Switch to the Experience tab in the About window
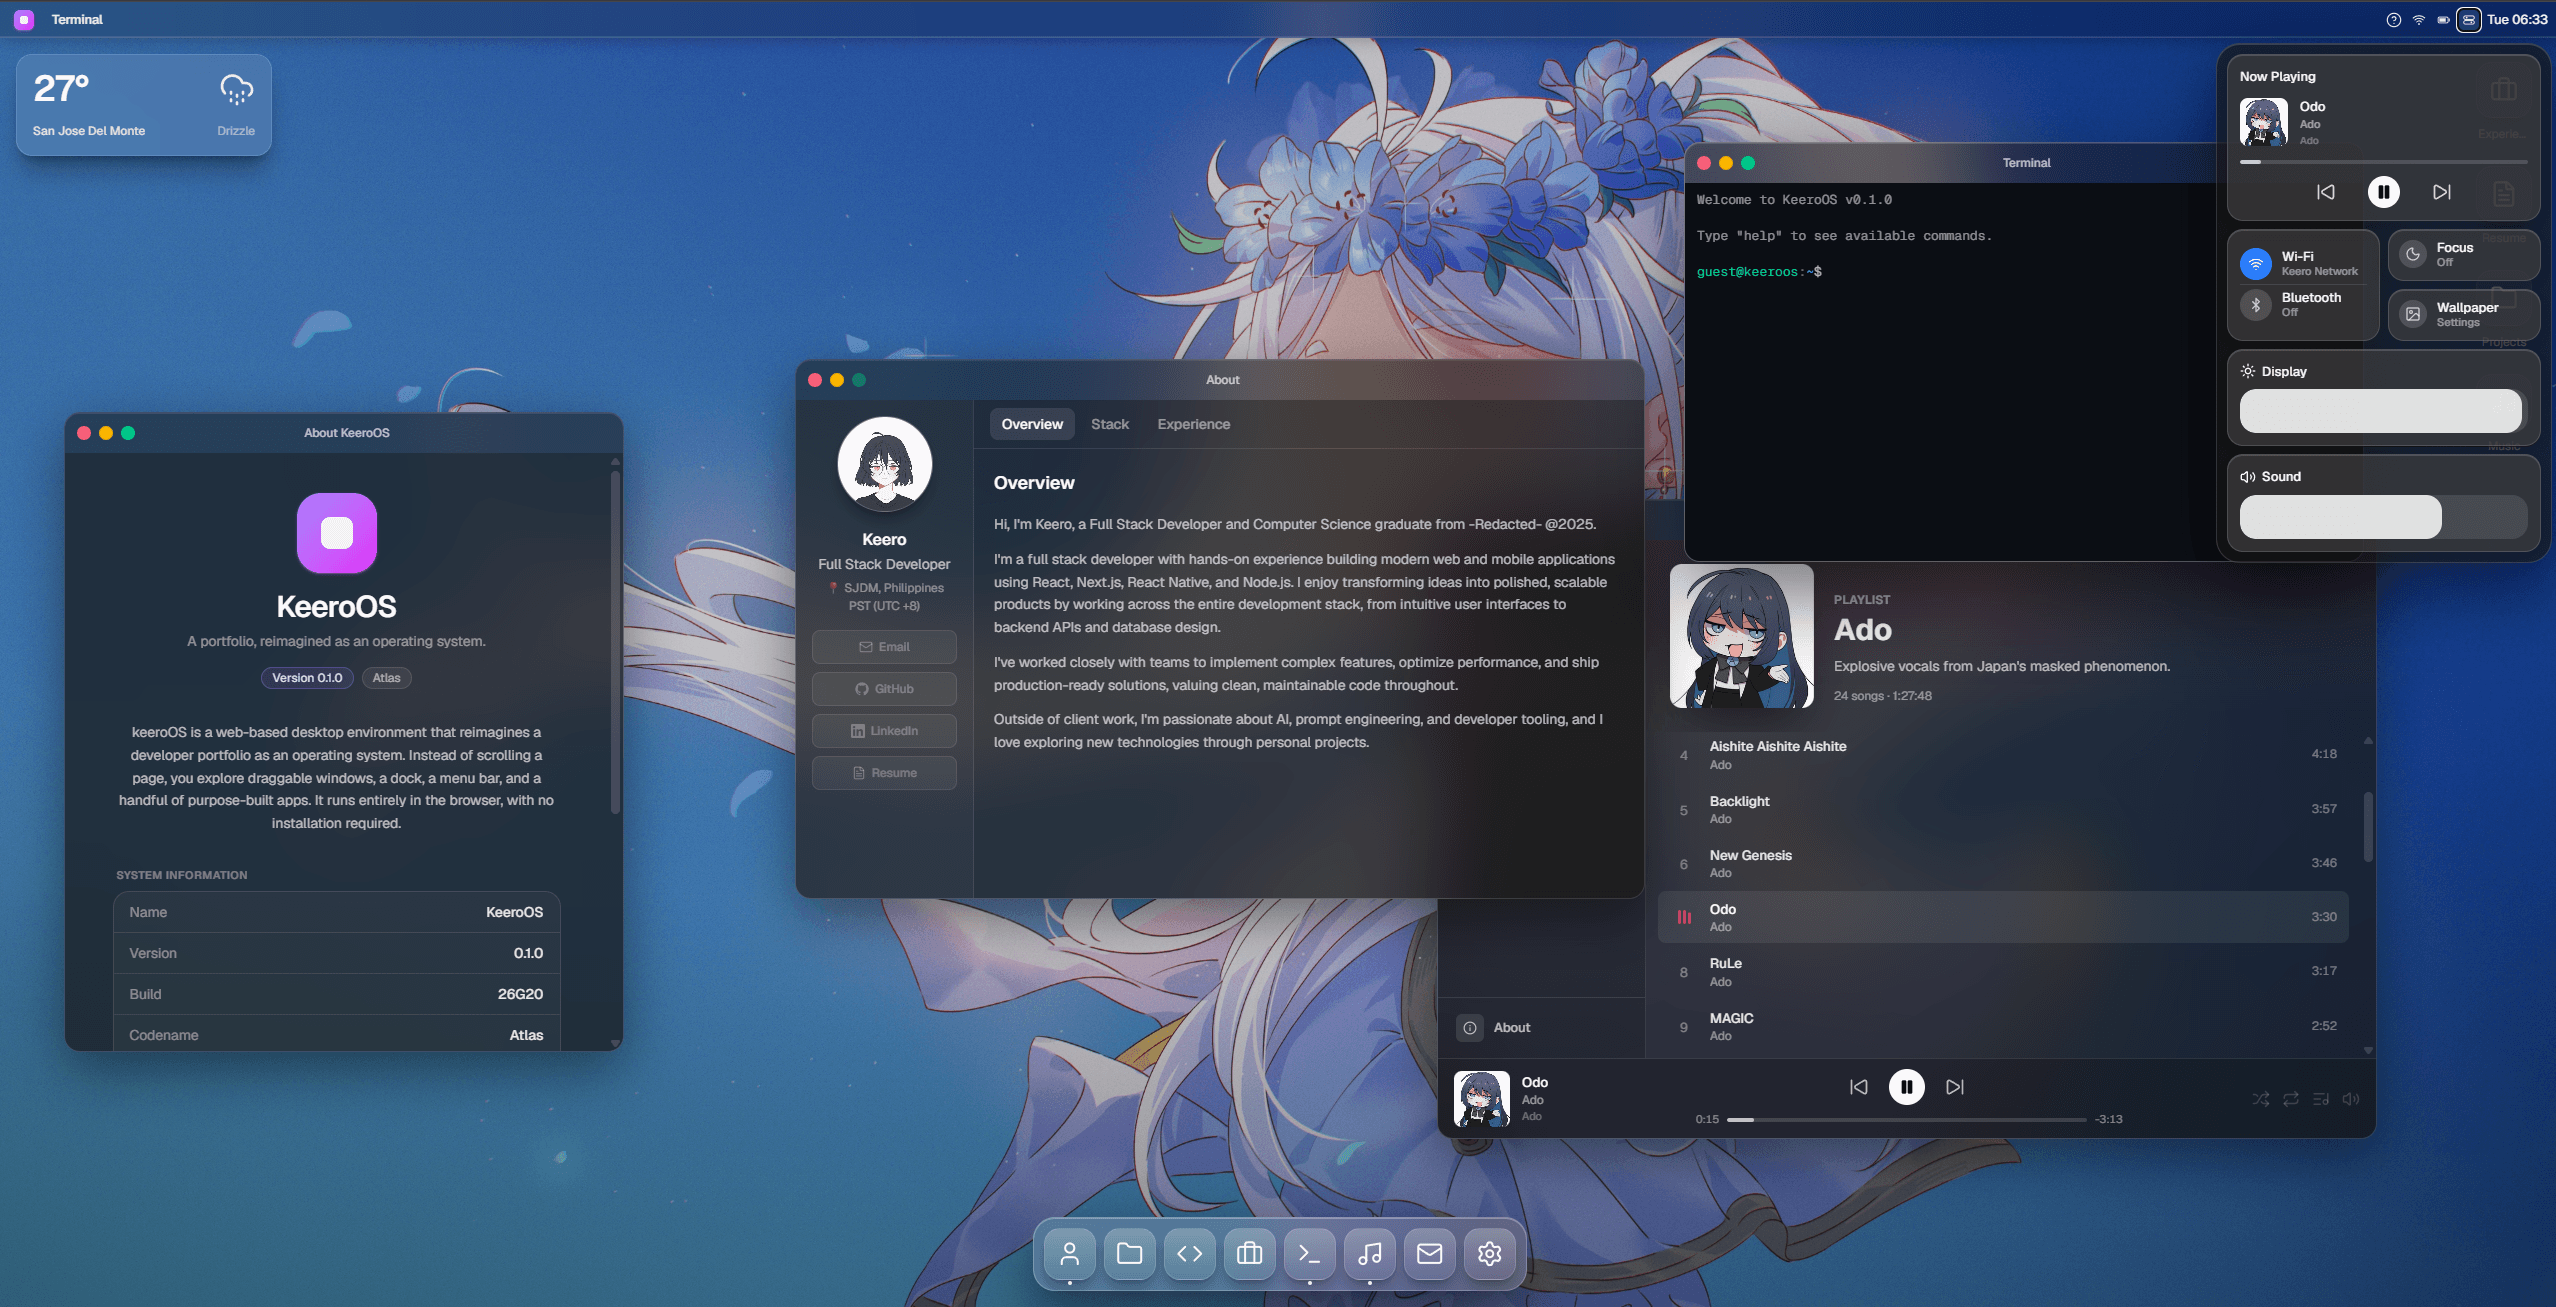The width and height of the screenshot is (2556, 1307). 1193,424
